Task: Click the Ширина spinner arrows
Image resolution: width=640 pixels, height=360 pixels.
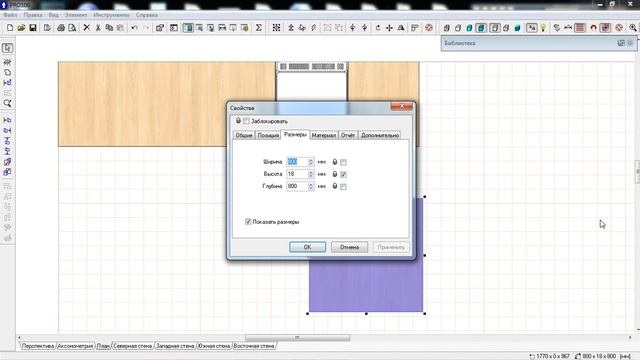Action: [311, 162]
